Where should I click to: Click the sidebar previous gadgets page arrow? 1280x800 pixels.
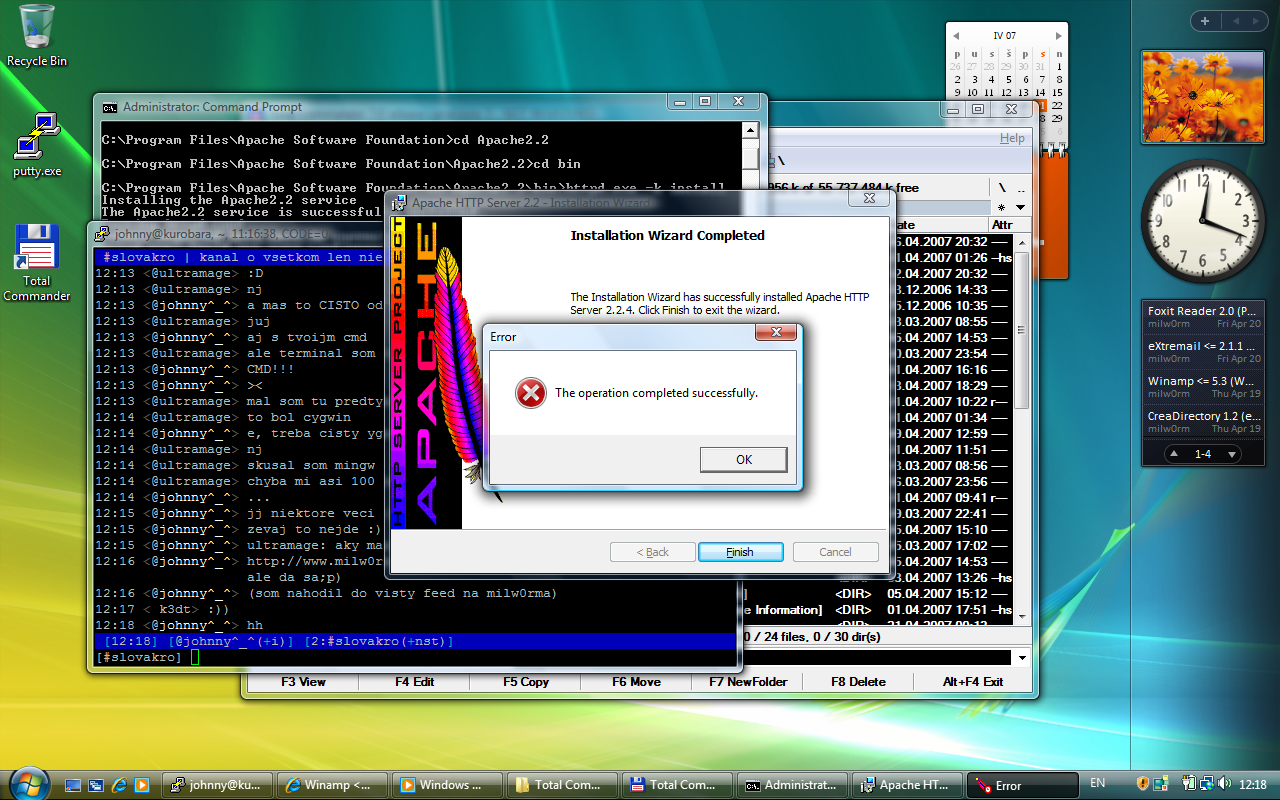pyautogui.click(x=1234, y=21)
